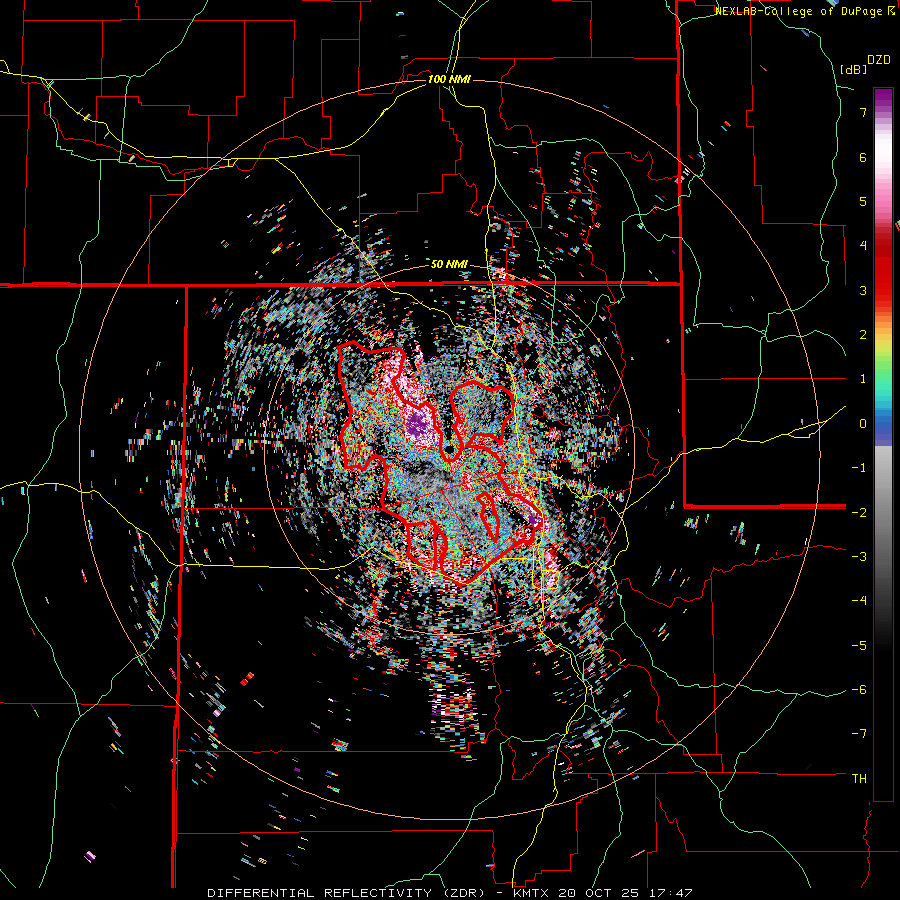
Task: Click the NEXLAB-College of DuPage watermark text
Action: [x=805, y=11]
